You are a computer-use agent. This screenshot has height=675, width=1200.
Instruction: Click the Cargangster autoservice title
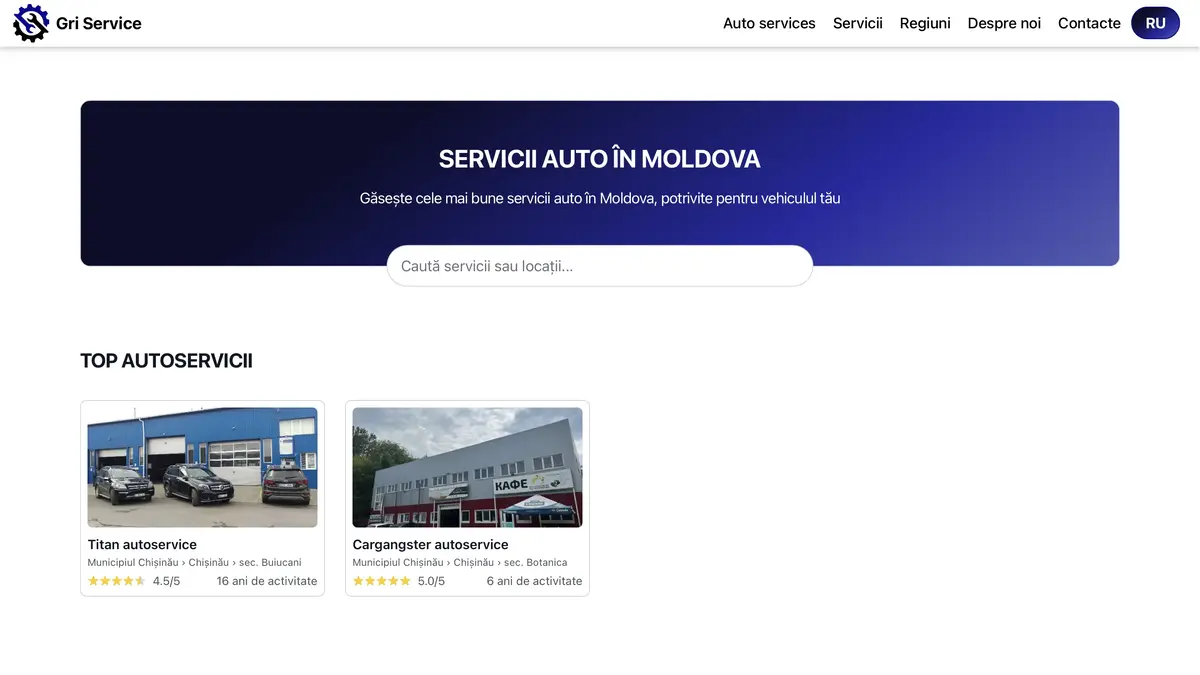[x=430, y=545]
